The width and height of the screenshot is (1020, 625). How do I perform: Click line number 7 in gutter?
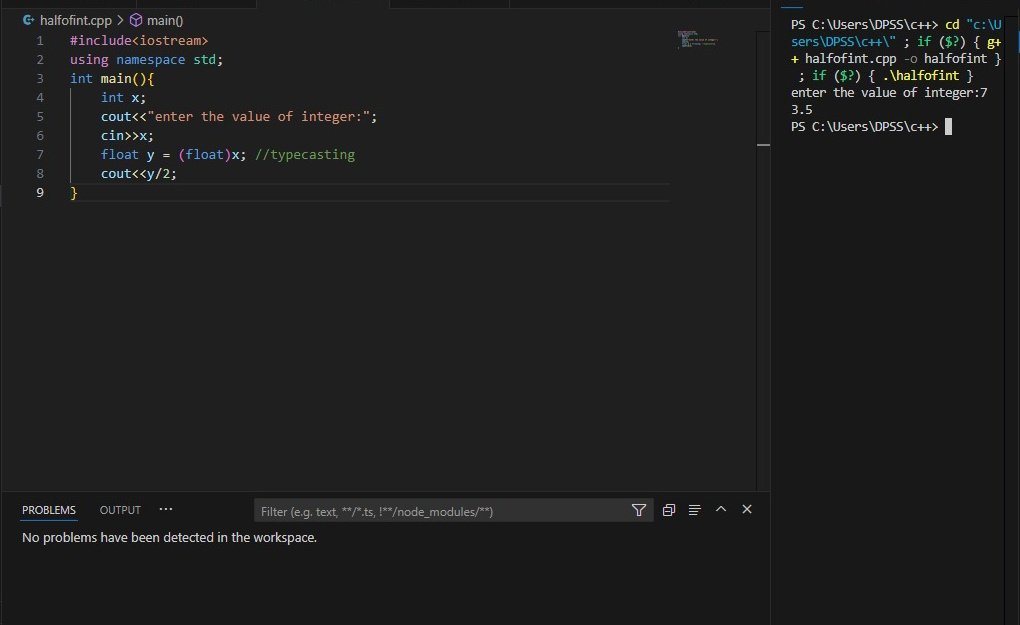[x=40, y=155]
